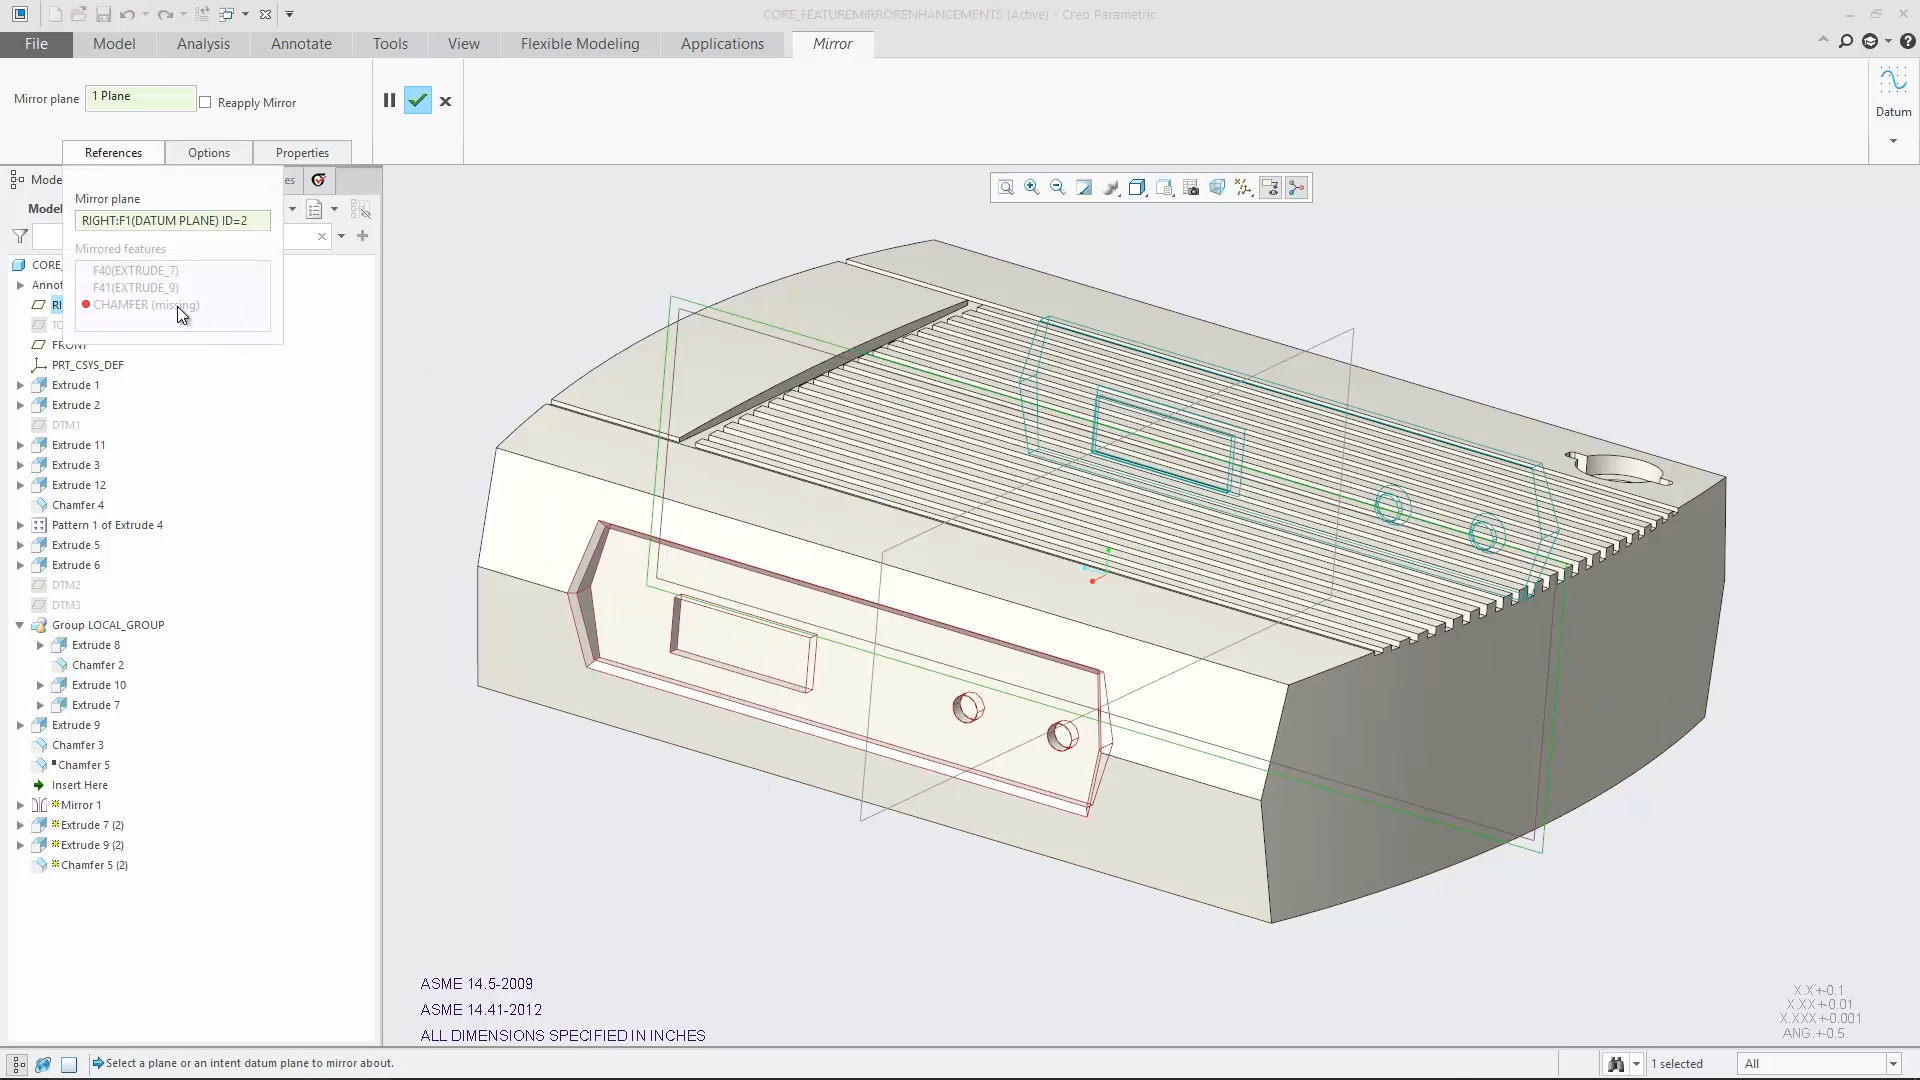This screenshot has width=1920, height=1080.
Task: Cancel the Mirror feature with X
Action: [x=446, y=101]
